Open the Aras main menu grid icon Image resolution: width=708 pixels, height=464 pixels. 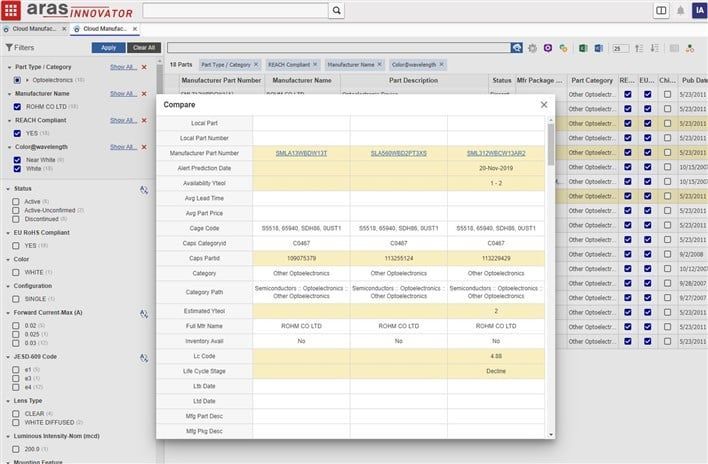10,10
